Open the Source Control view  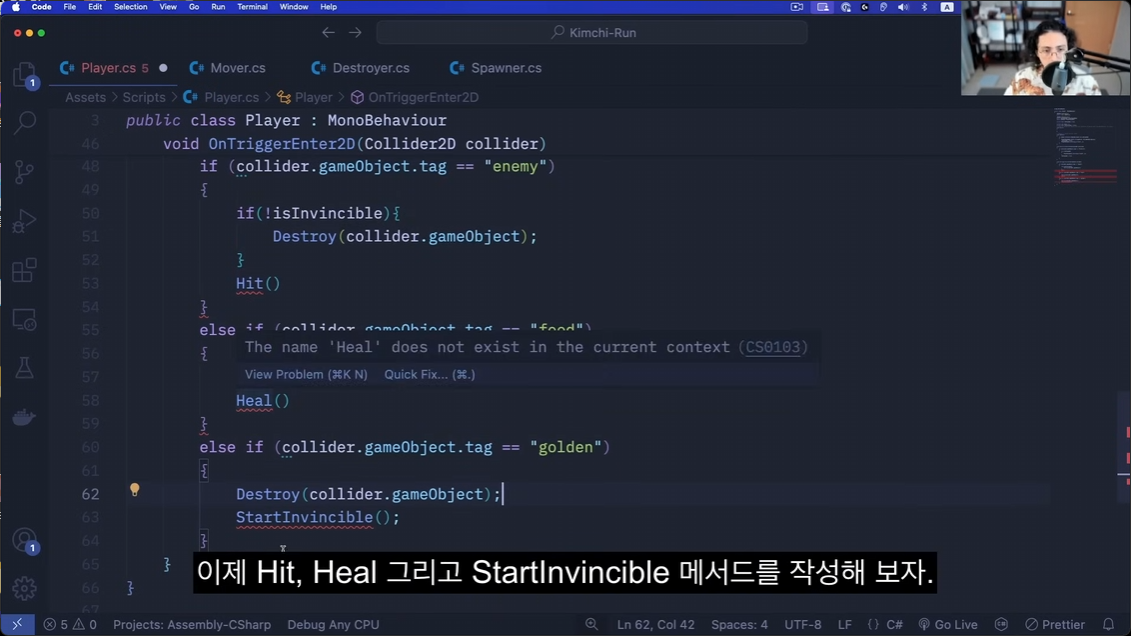pyautogui.click(x=25, y=172)
